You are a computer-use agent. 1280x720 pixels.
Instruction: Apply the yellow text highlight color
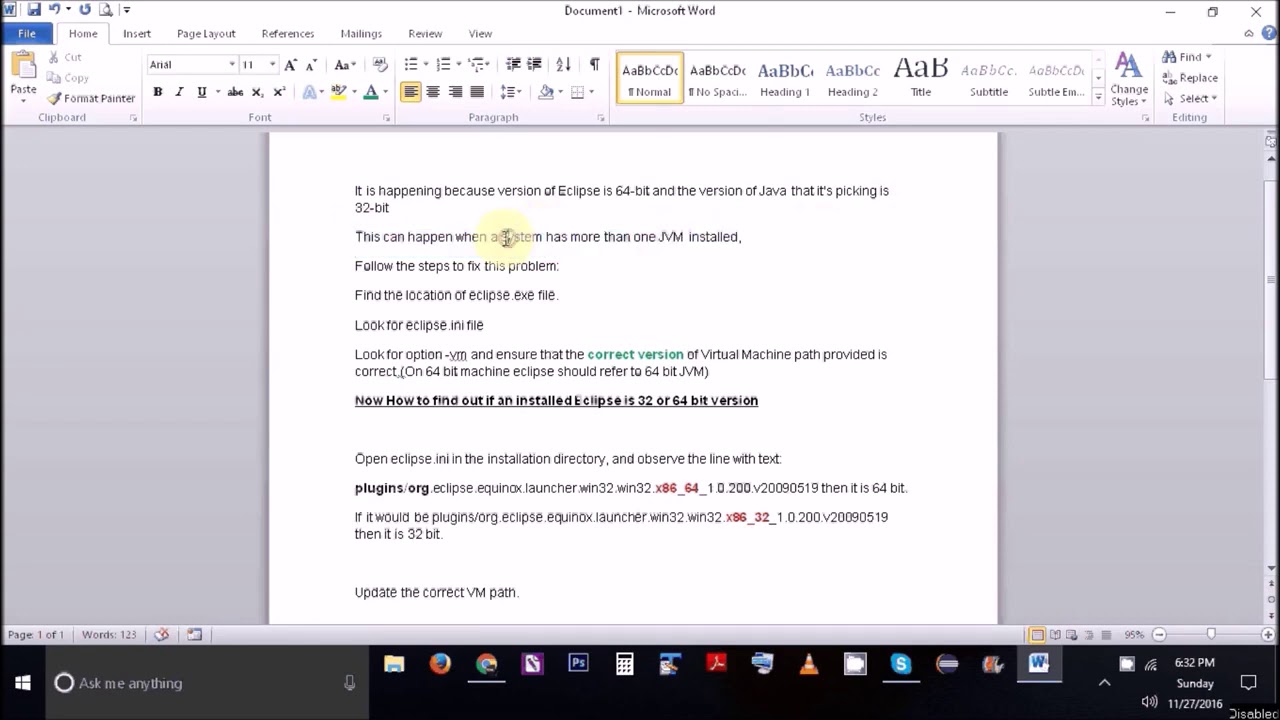pos(338,92)
